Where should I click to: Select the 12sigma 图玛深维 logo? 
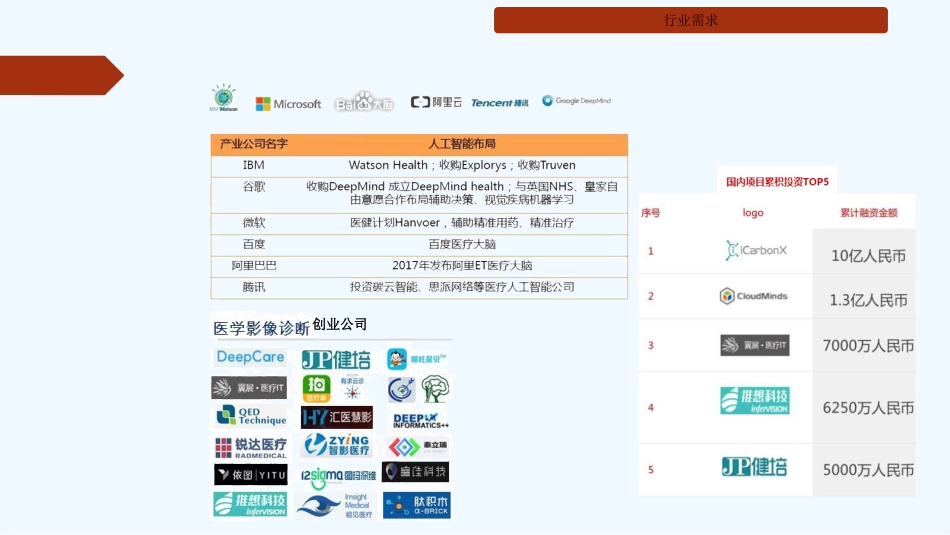click(339, 477)
